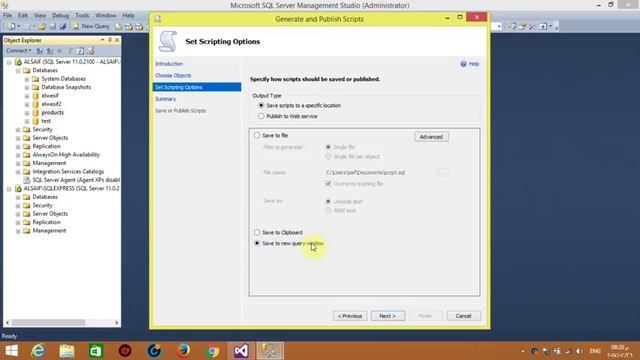Open Firefox from the taskbar
This screenshot has height=360, width=640.
coord(183,351)
